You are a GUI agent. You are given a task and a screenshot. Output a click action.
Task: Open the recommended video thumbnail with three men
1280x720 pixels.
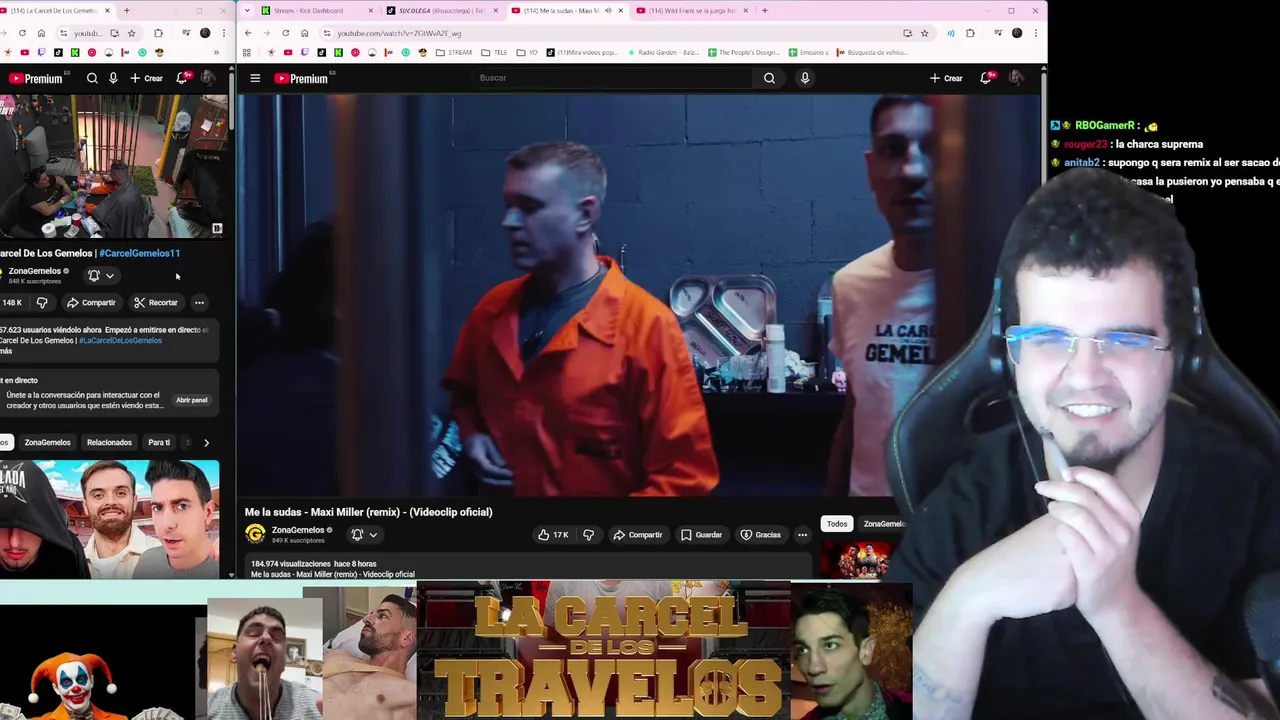click(109, 519)
